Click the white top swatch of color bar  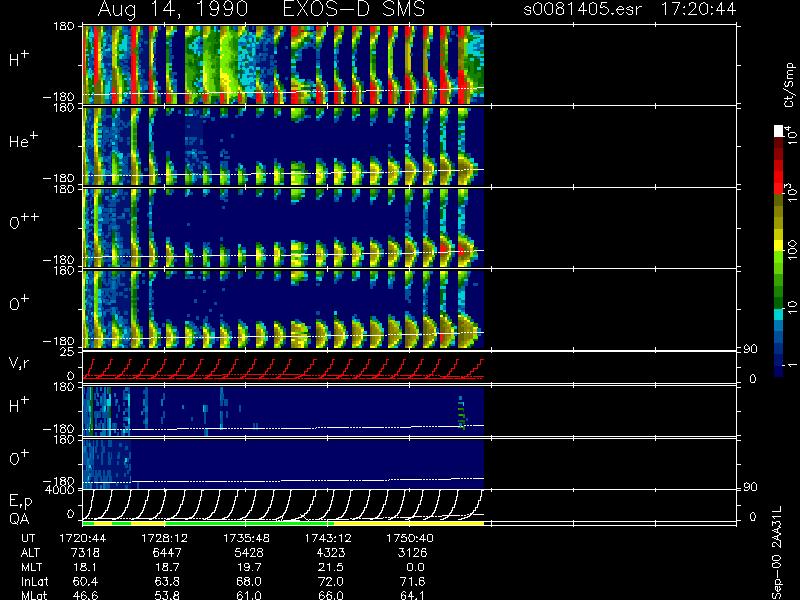coord(779,131)
